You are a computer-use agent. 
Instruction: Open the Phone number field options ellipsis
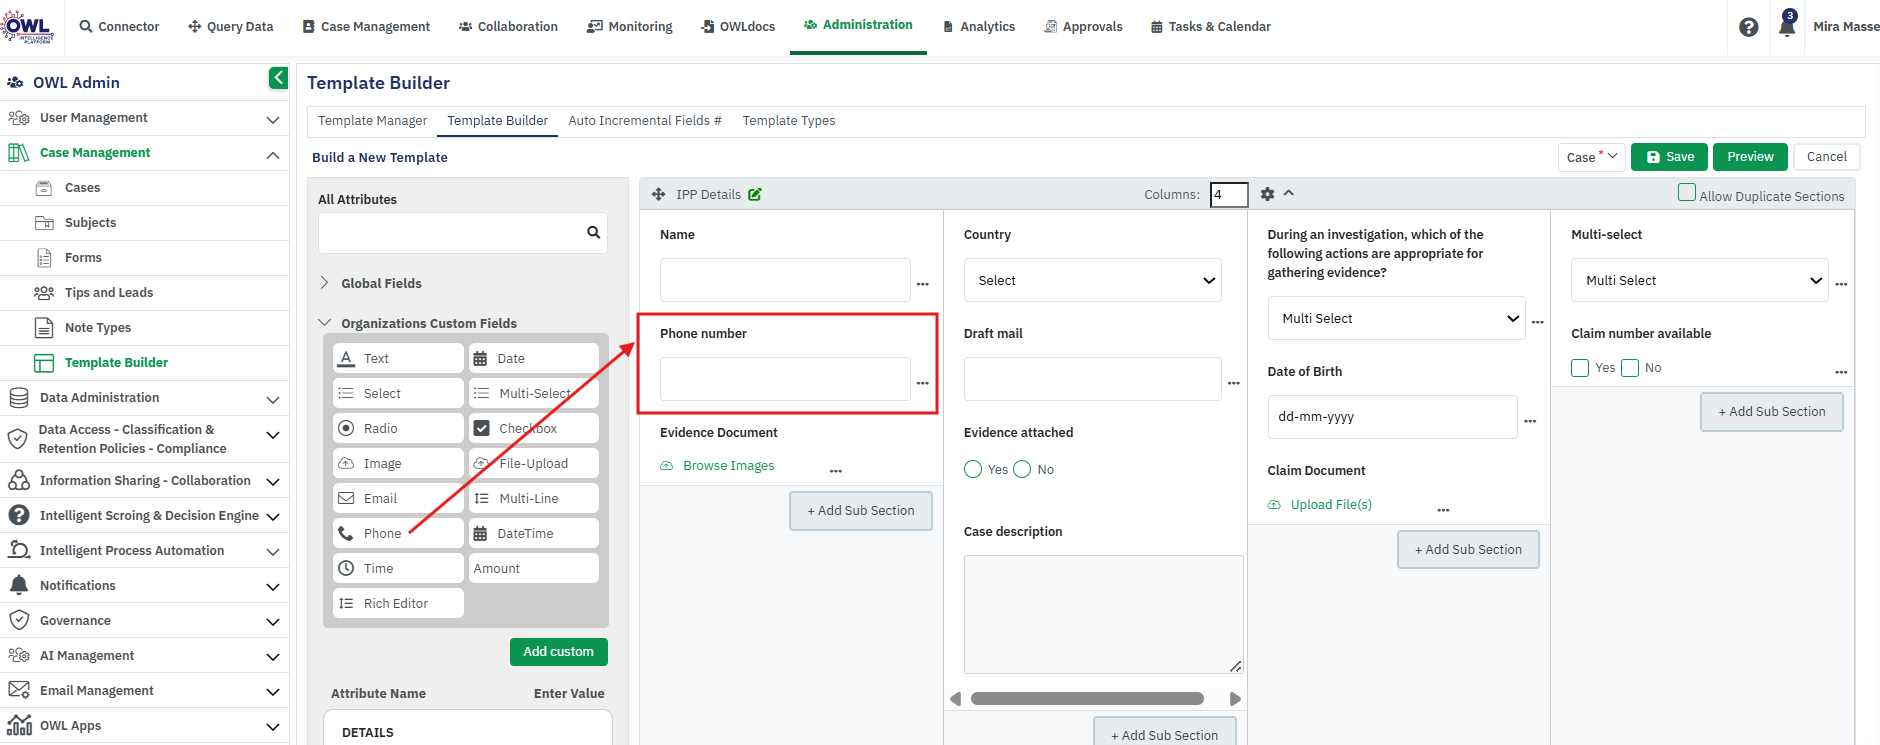(922, 383)
